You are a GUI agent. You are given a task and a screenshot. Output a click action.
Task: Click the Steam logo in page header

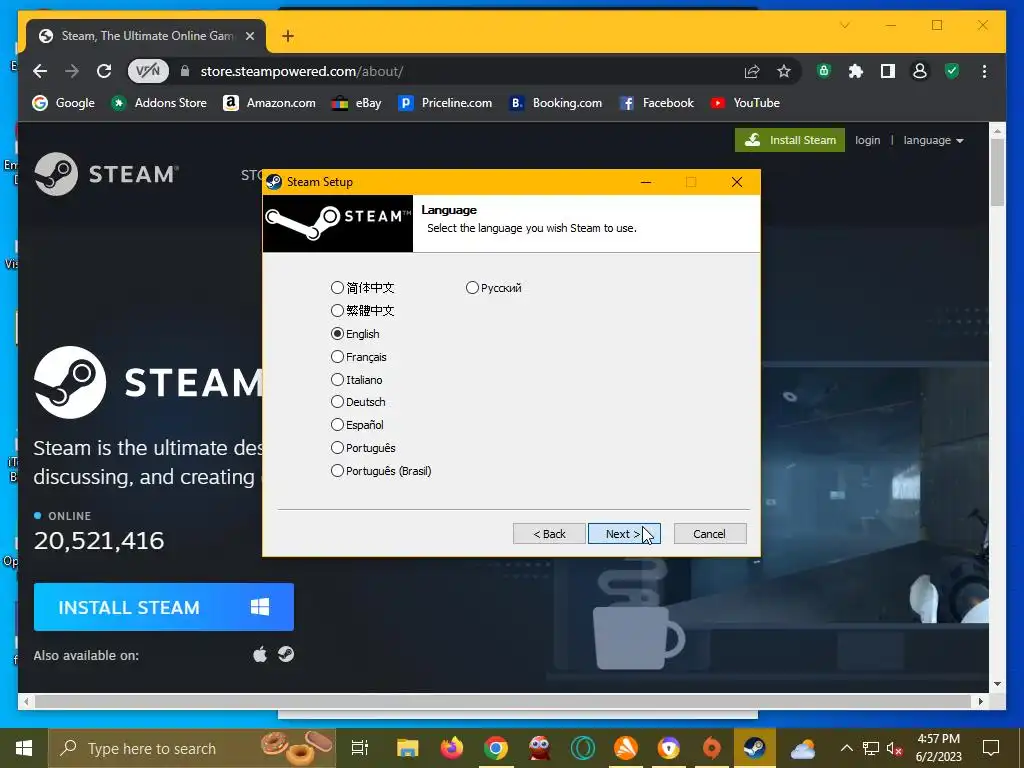[106, 174]
